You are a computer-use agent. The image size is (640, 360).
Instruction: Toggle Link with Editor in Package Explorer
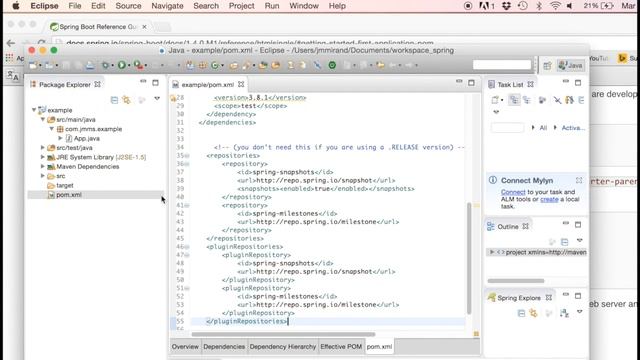pyautogui.click(x=127, y=100)
